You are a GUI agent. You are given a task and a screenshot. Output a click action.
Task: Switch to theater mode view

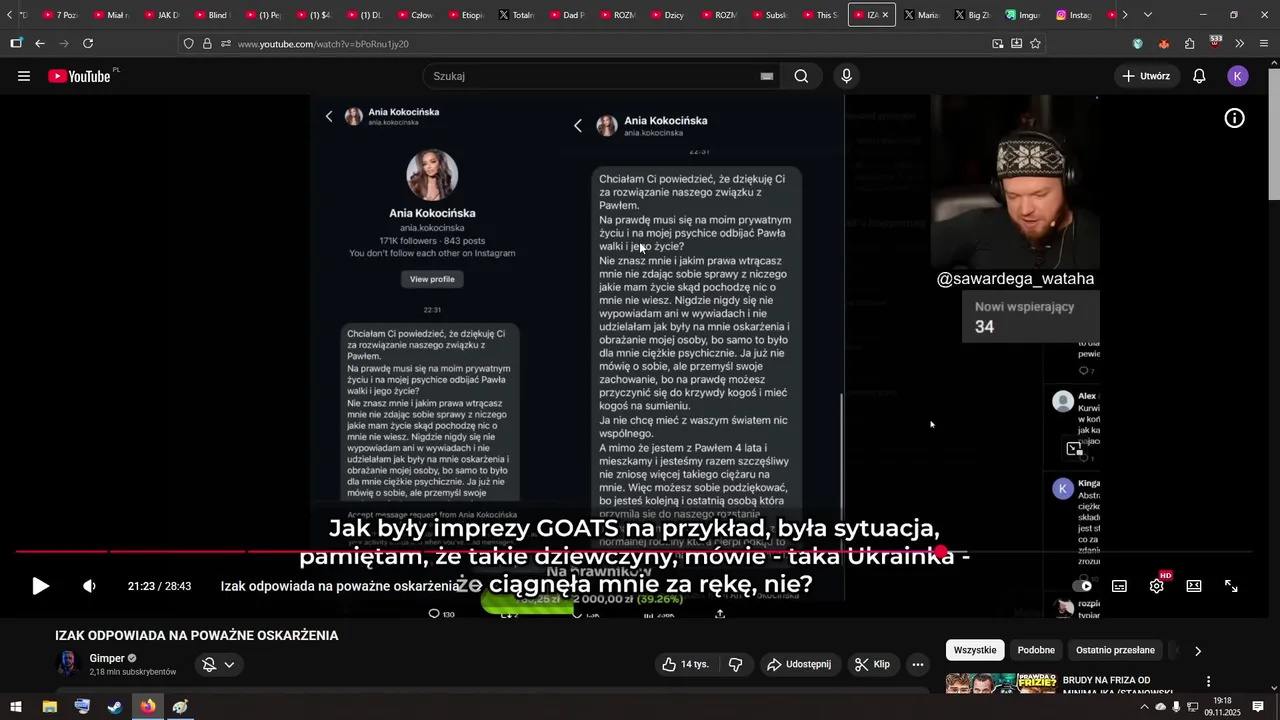(1194, 586)
